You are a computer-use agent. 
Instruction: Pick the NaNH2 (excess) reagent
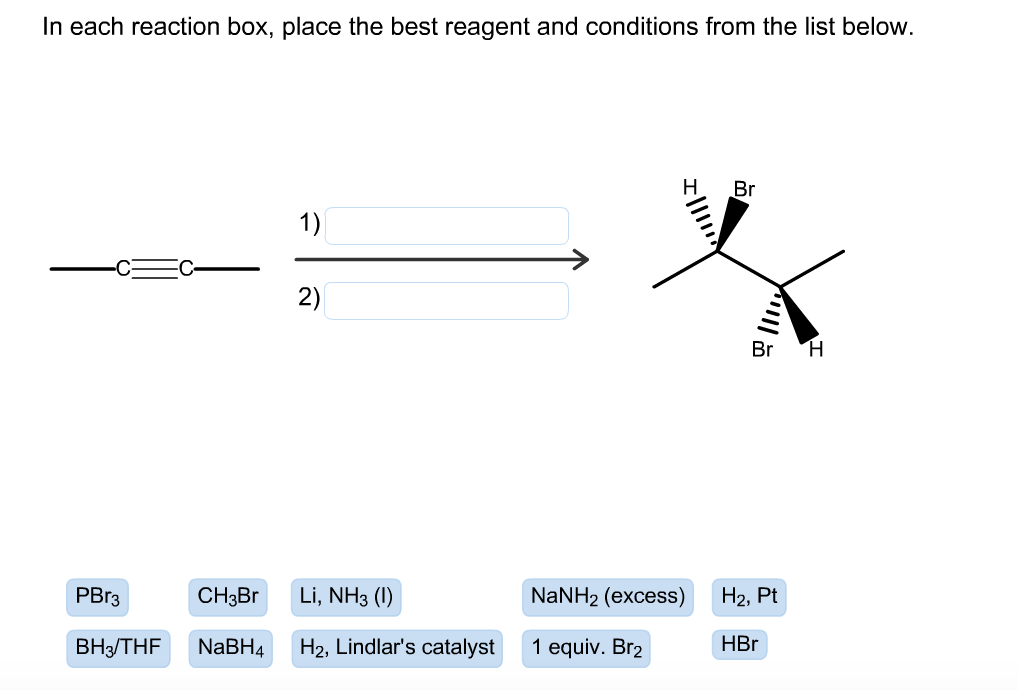point(608,597)
